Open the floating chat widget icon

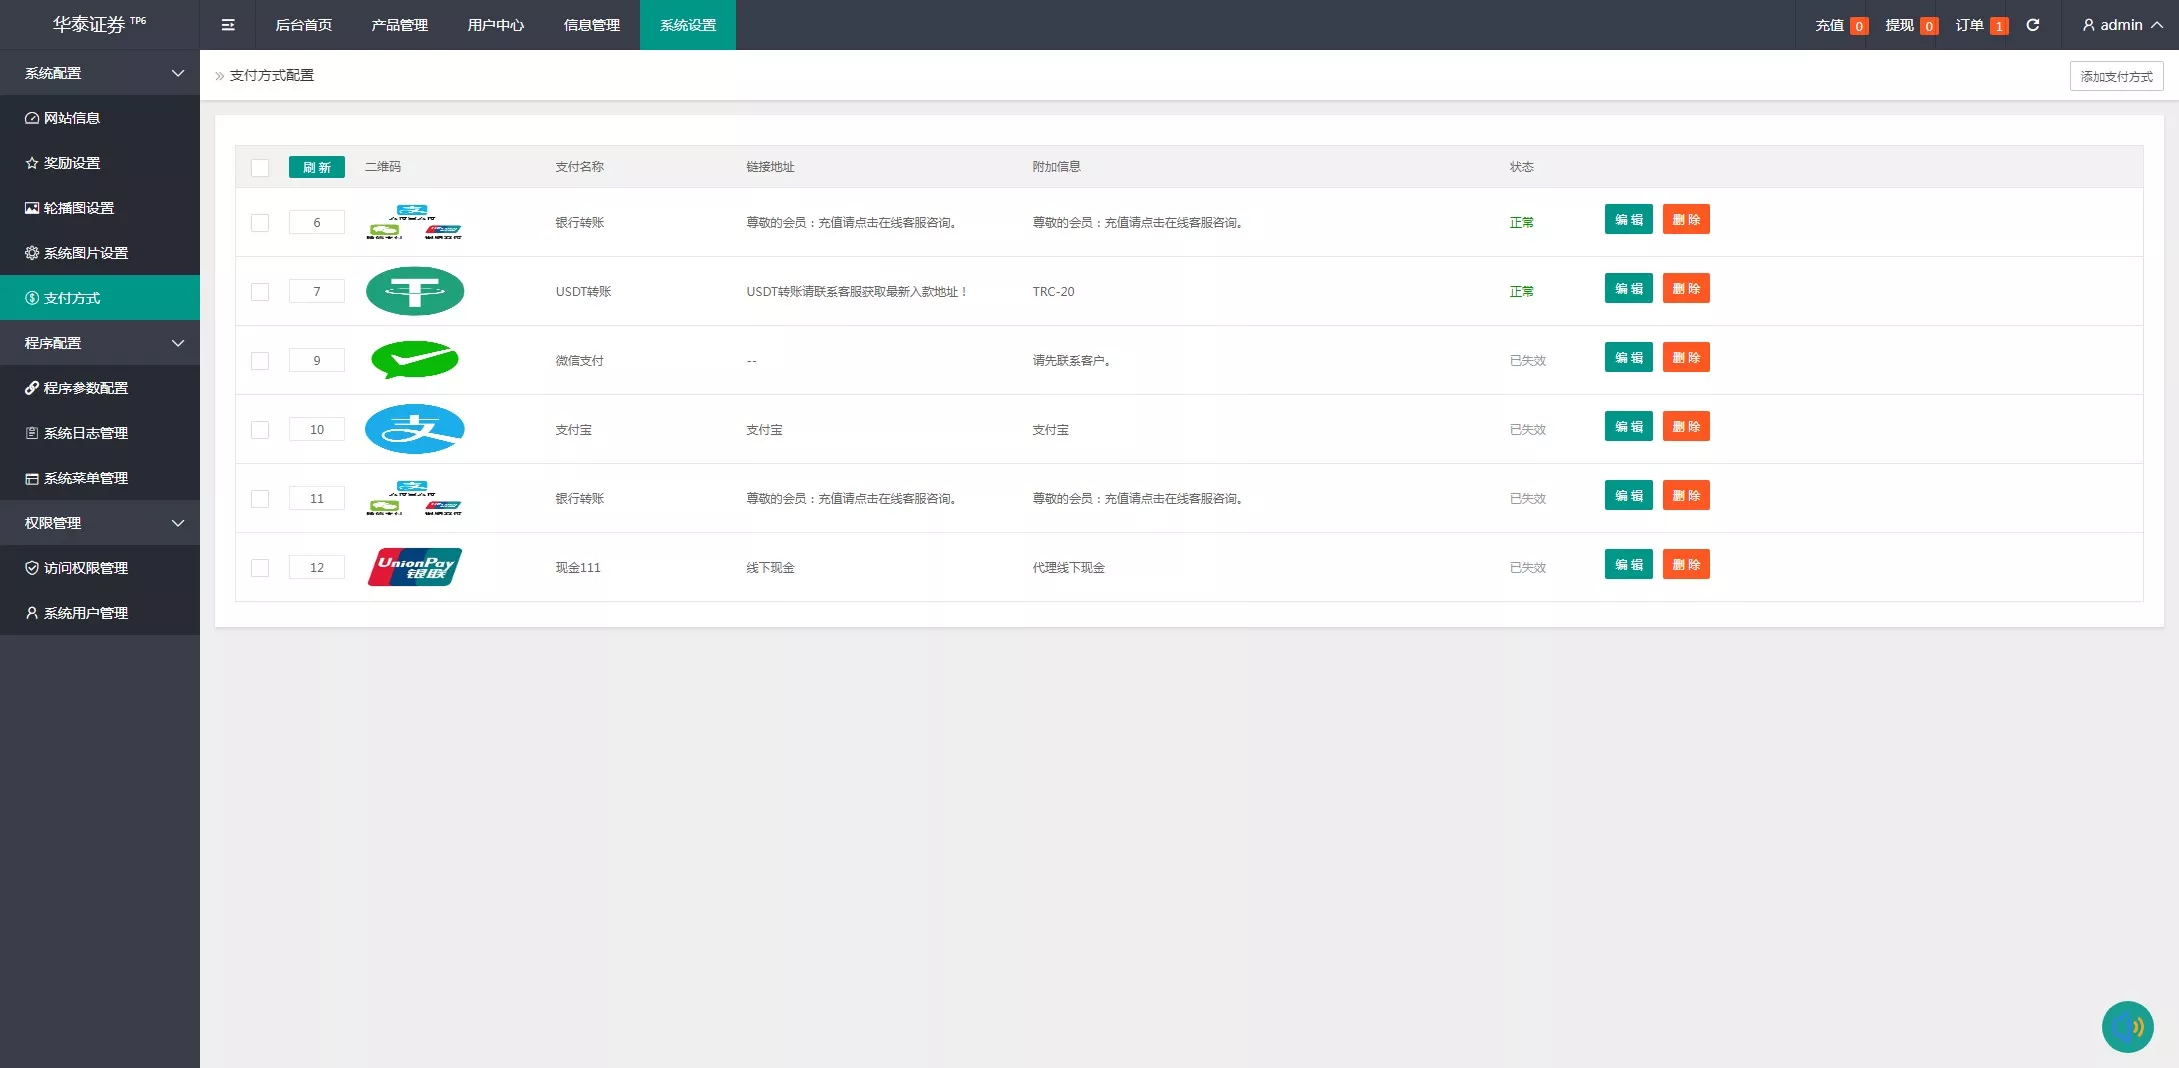[2127, 1027]
